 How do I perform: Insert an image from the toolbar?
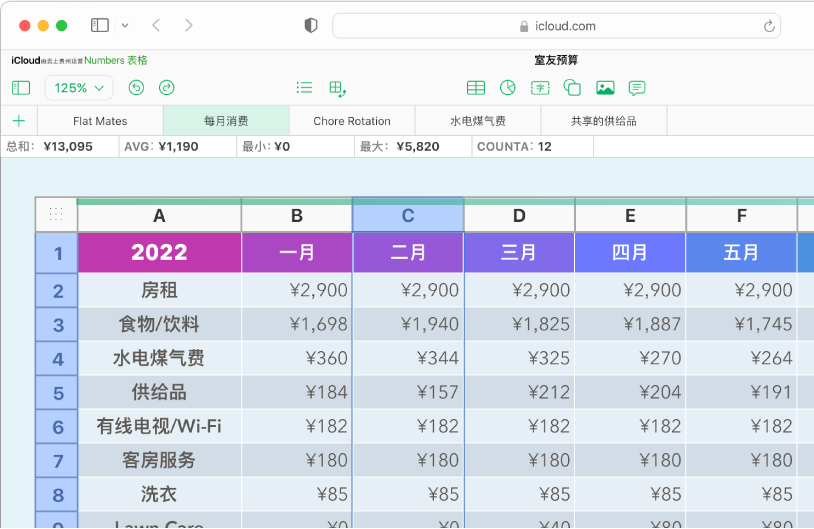tap(605, 88)
